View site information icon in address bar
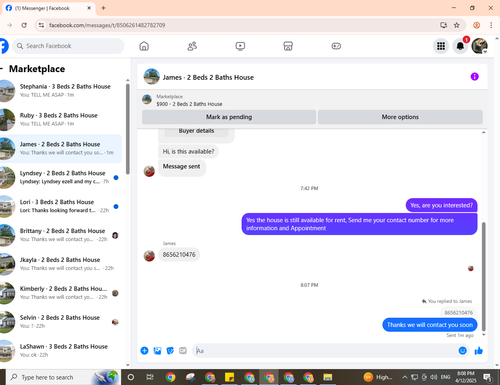The height and width of the screenshot is (385, 500). (41, 25)
